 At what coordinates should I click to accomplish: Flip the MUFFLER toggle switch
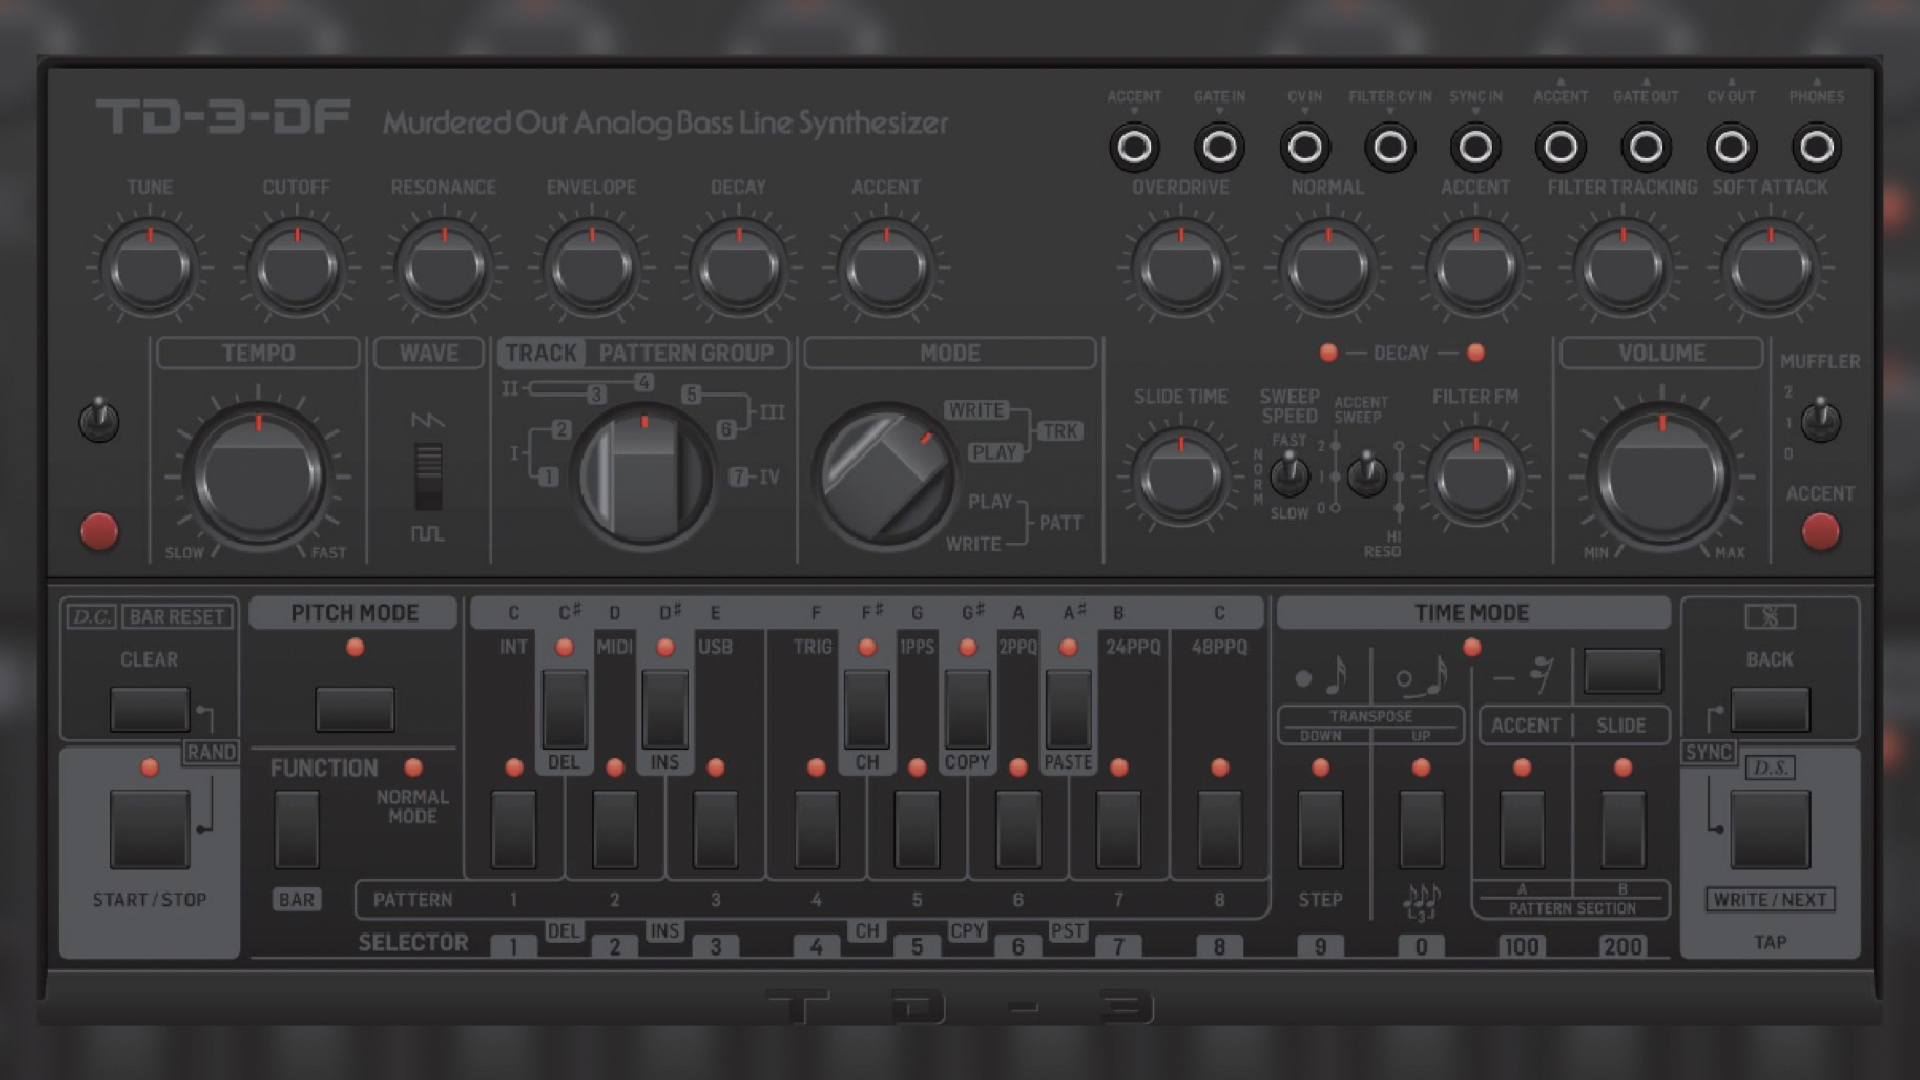(x=1820, y=420)
